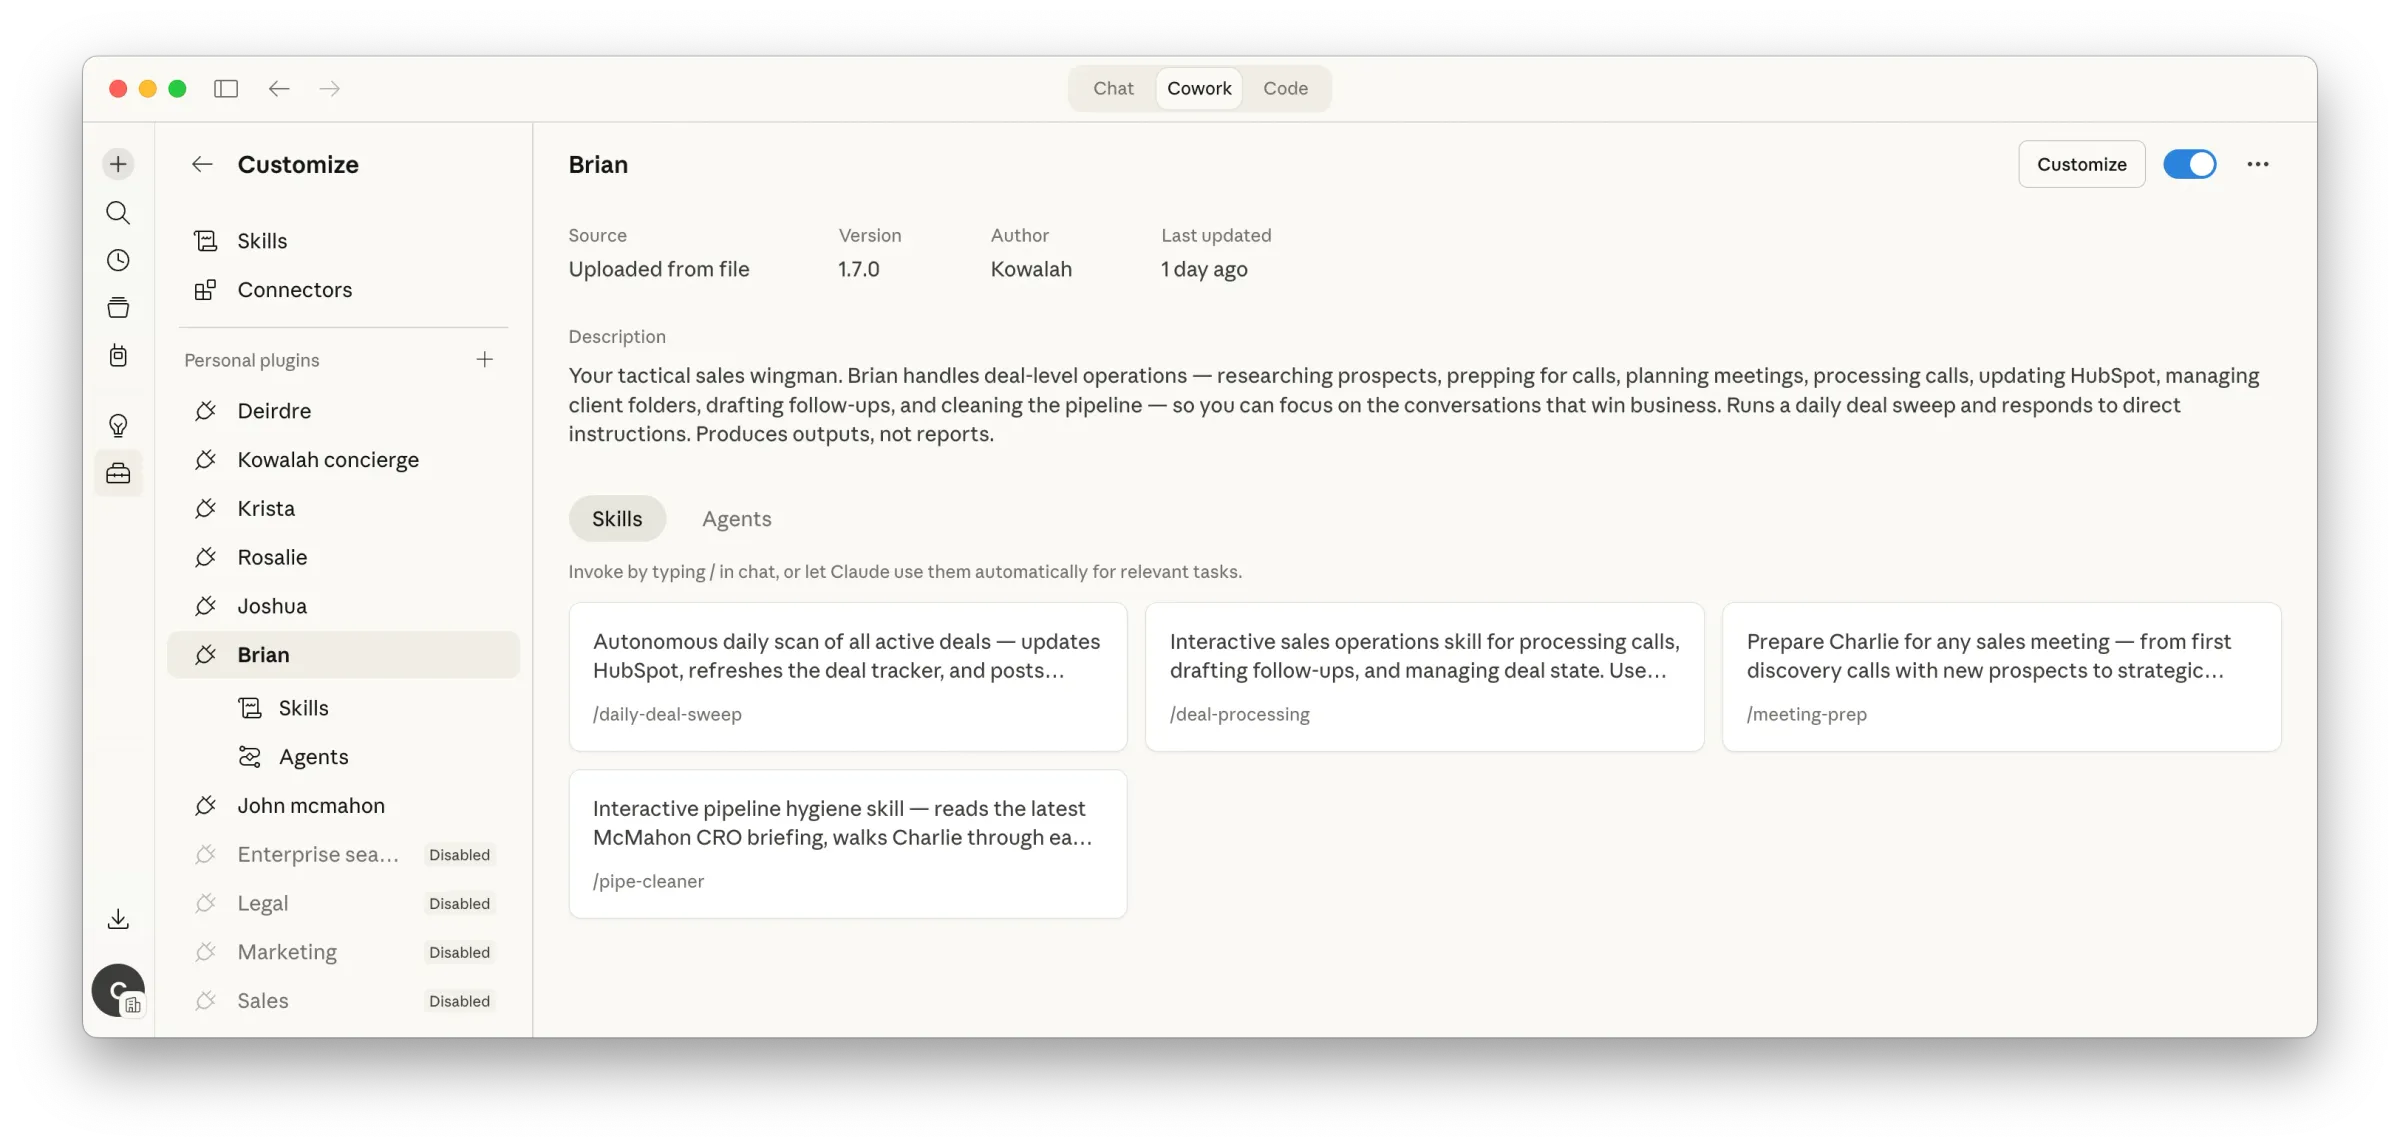Open search from the left sidebar
Viewport: 2400px width, 1147px height.
tap(118, 212)
